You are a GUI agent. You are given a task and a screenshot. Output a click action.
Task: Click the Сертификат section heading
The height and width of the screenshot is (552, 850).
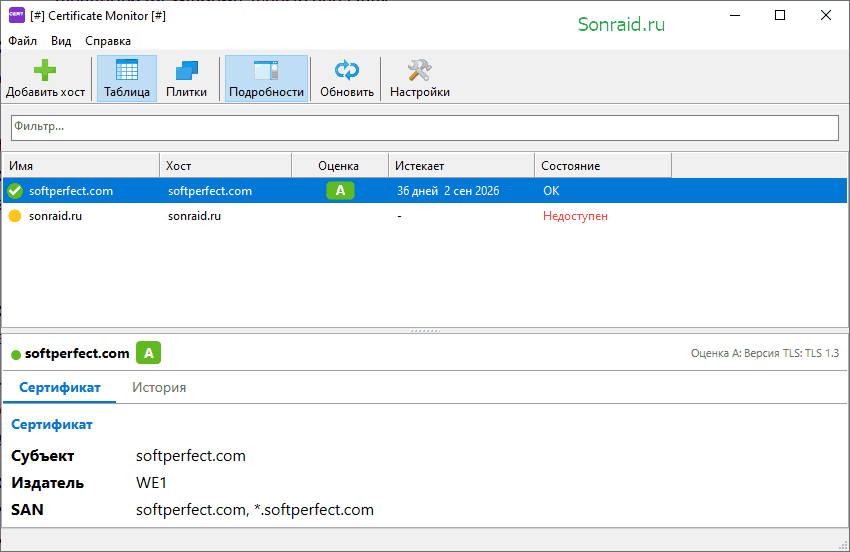click(52, 425)
